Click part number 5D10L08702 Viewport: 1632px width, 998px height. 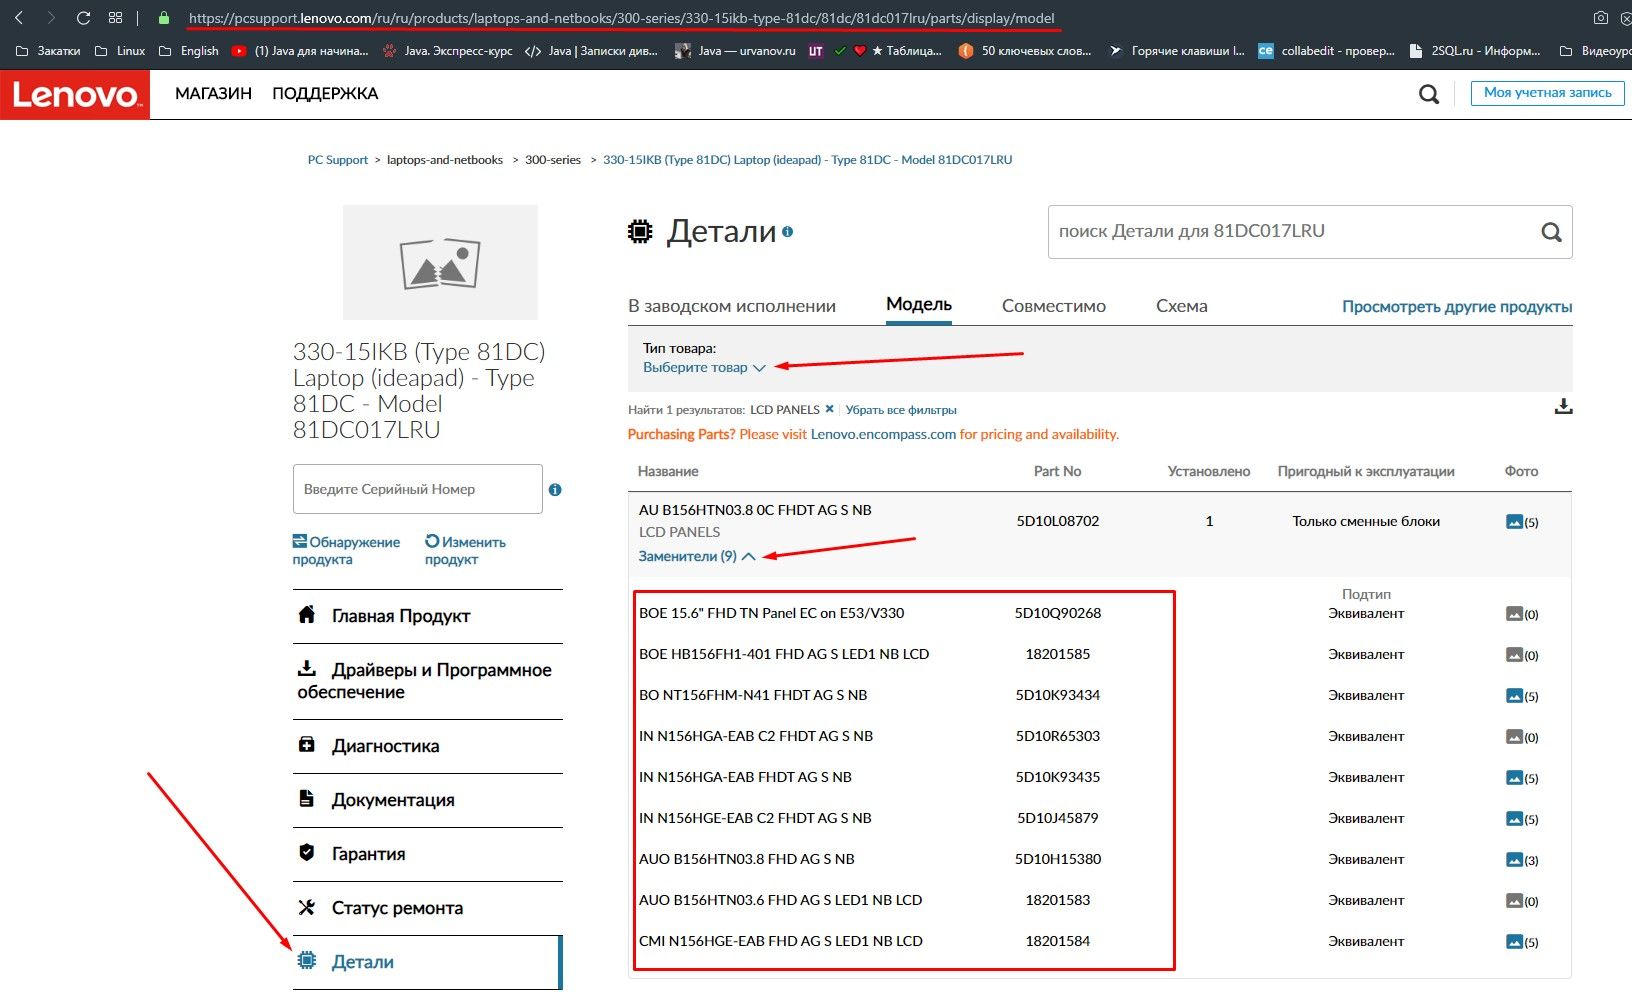point(1058,521)
